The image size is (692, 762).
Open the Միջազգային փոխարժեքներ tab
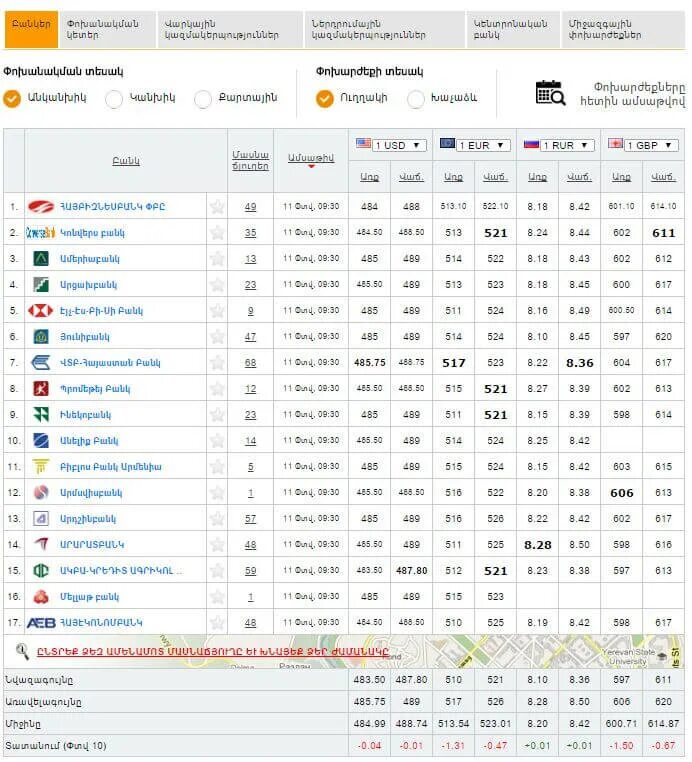coord(623,29)
